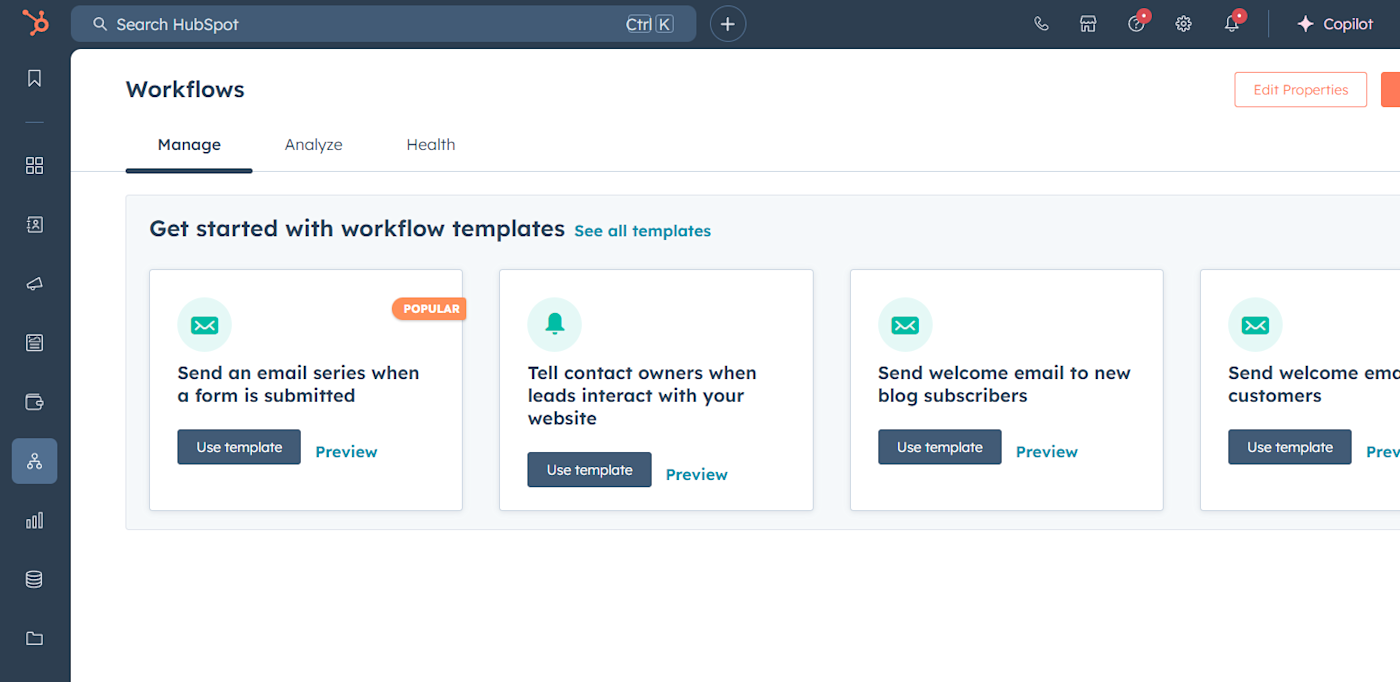Screen dimensions: 1400x682
Task: Switch to the Manage tab
Action: (189, 144)
